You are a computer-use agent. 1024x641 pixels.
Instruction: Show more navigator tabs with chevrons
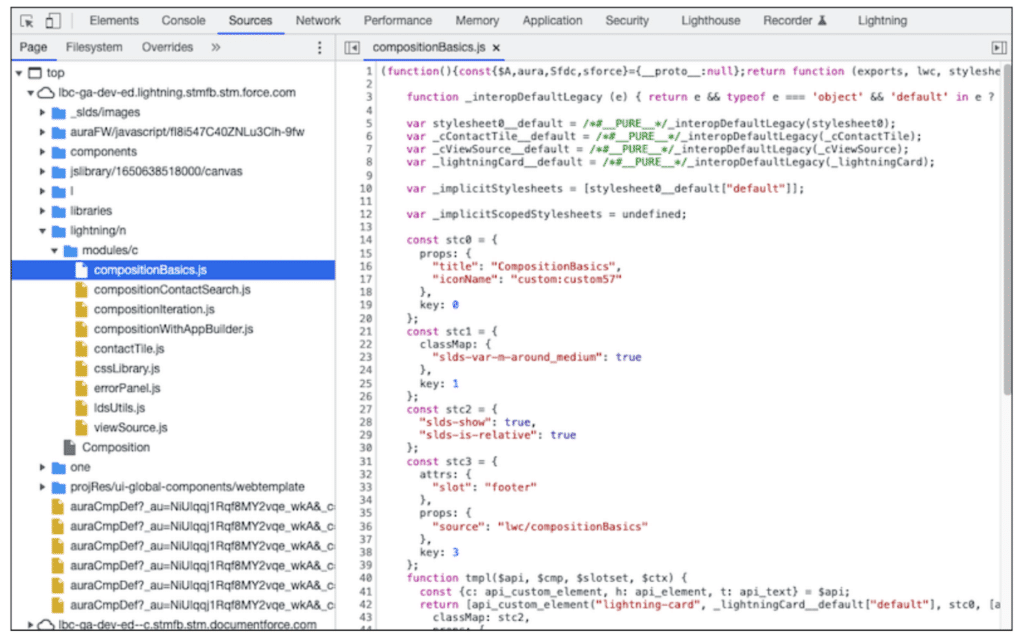[x=216, y=47]
